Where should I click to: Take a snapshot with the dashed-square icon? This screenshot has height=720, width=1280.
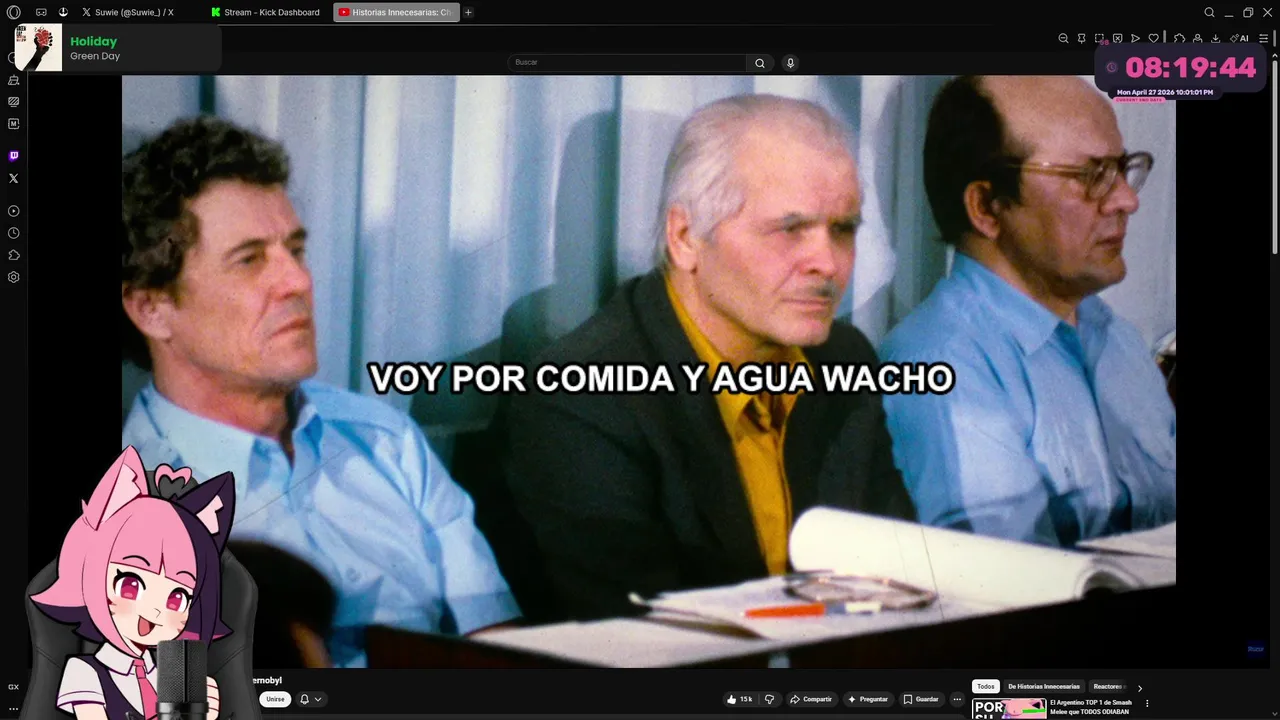[x=1099, y=38]
